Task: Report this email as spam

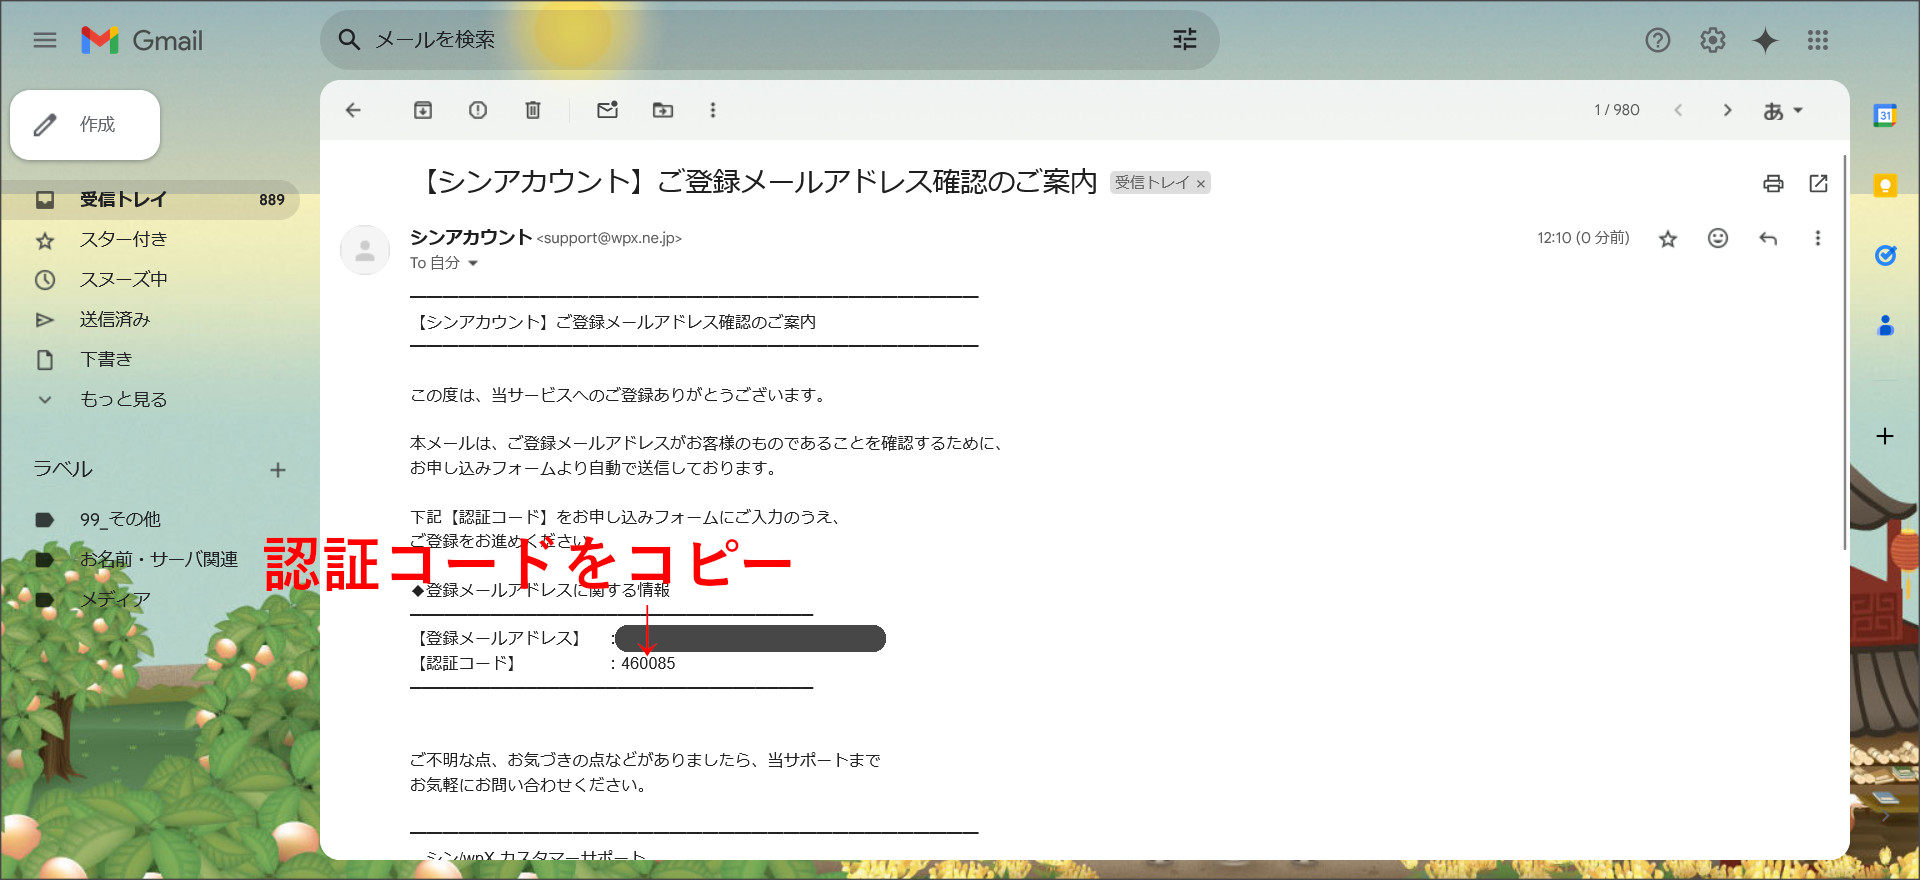Action: tap(478, 110)
